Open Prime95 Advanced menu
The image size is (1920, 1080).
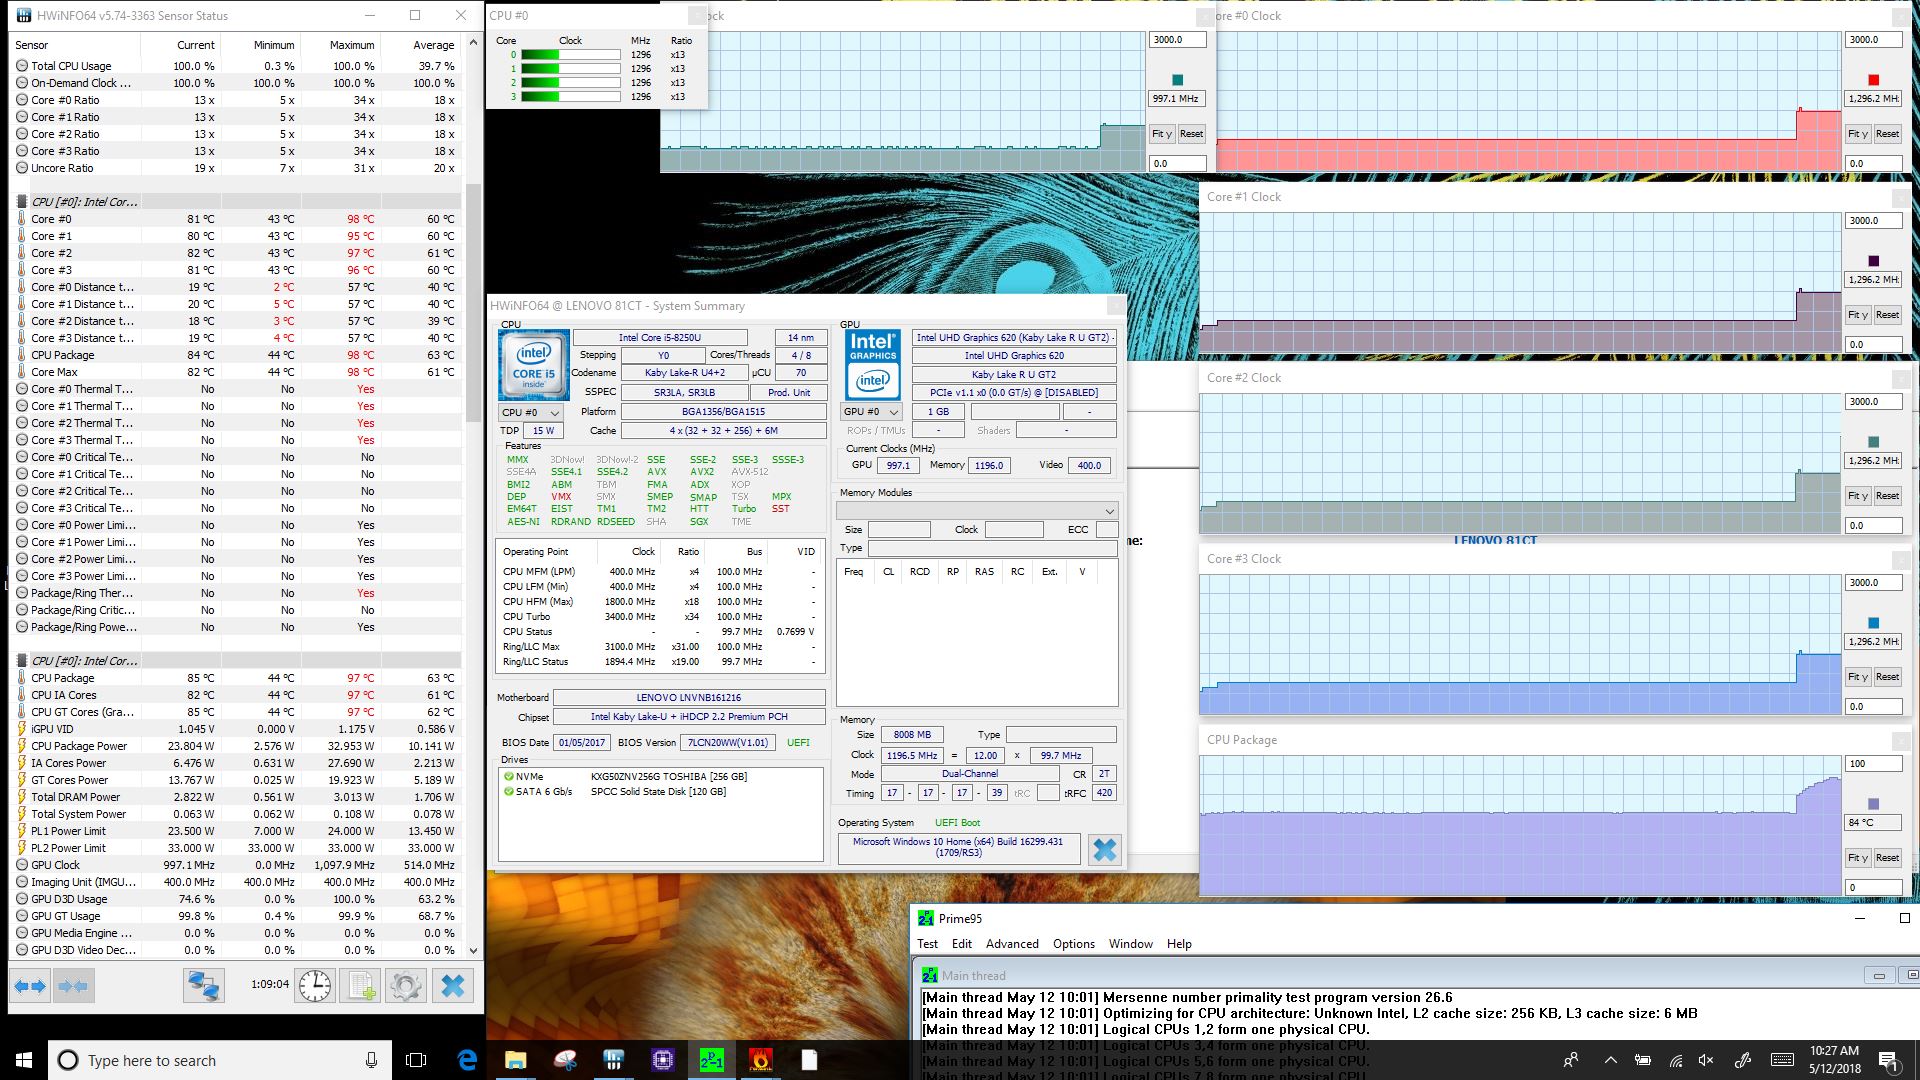tap(1012, 944)
